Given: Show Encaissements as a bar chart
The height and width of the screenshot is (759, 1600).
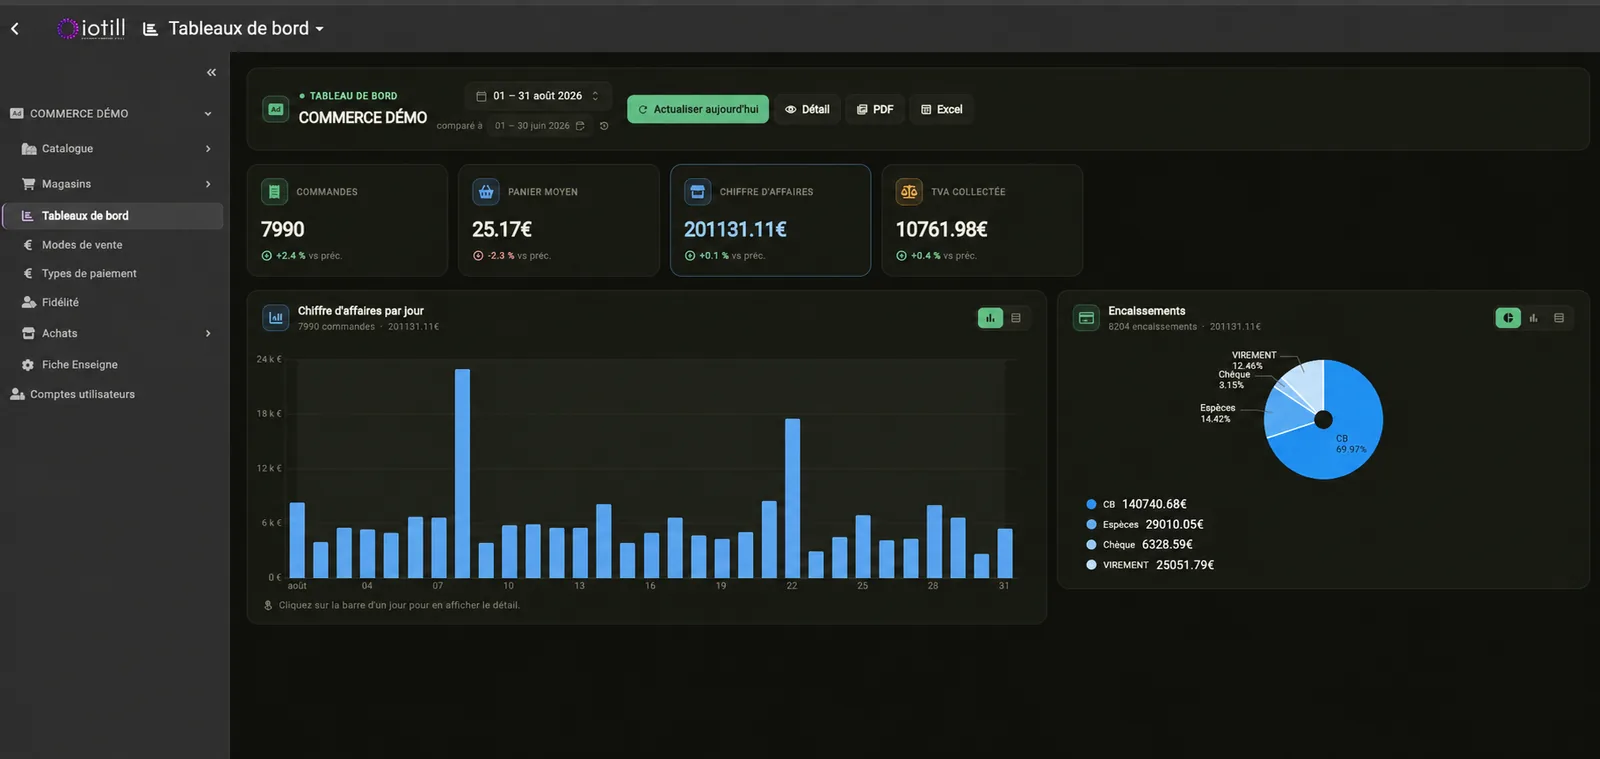Looking at the screenshot, I should pos(1534,318).
